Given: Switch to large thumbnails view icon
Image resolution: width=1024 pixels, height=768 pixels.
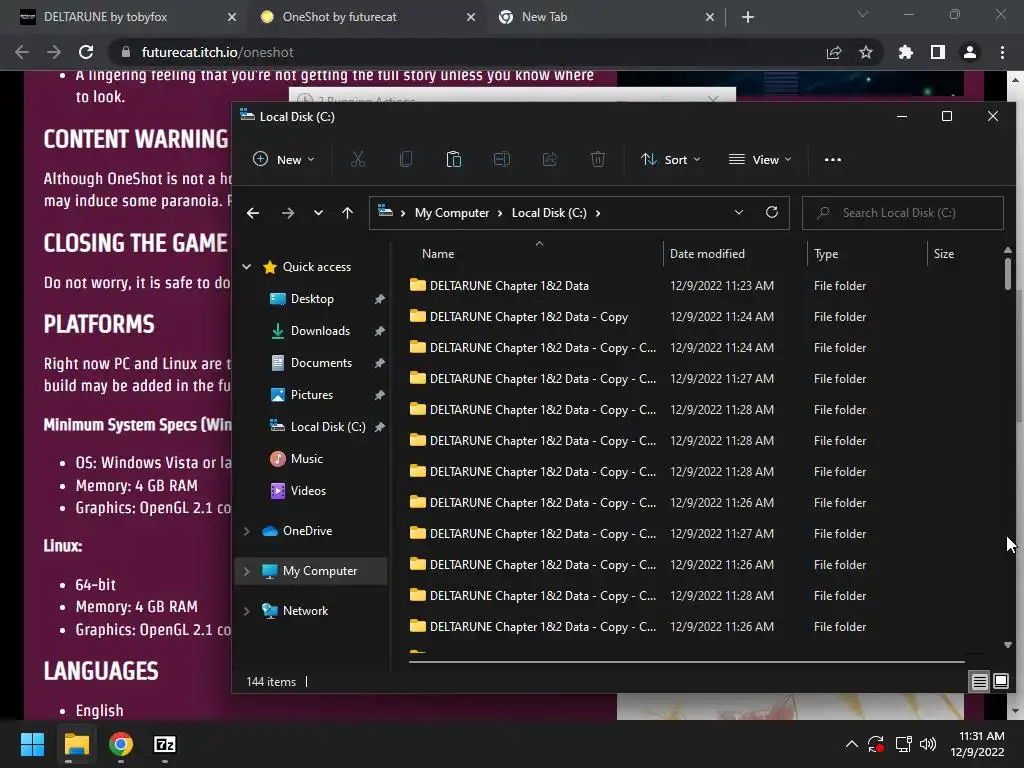Looking at the screenshot, I should click(x=1000, y=682).
